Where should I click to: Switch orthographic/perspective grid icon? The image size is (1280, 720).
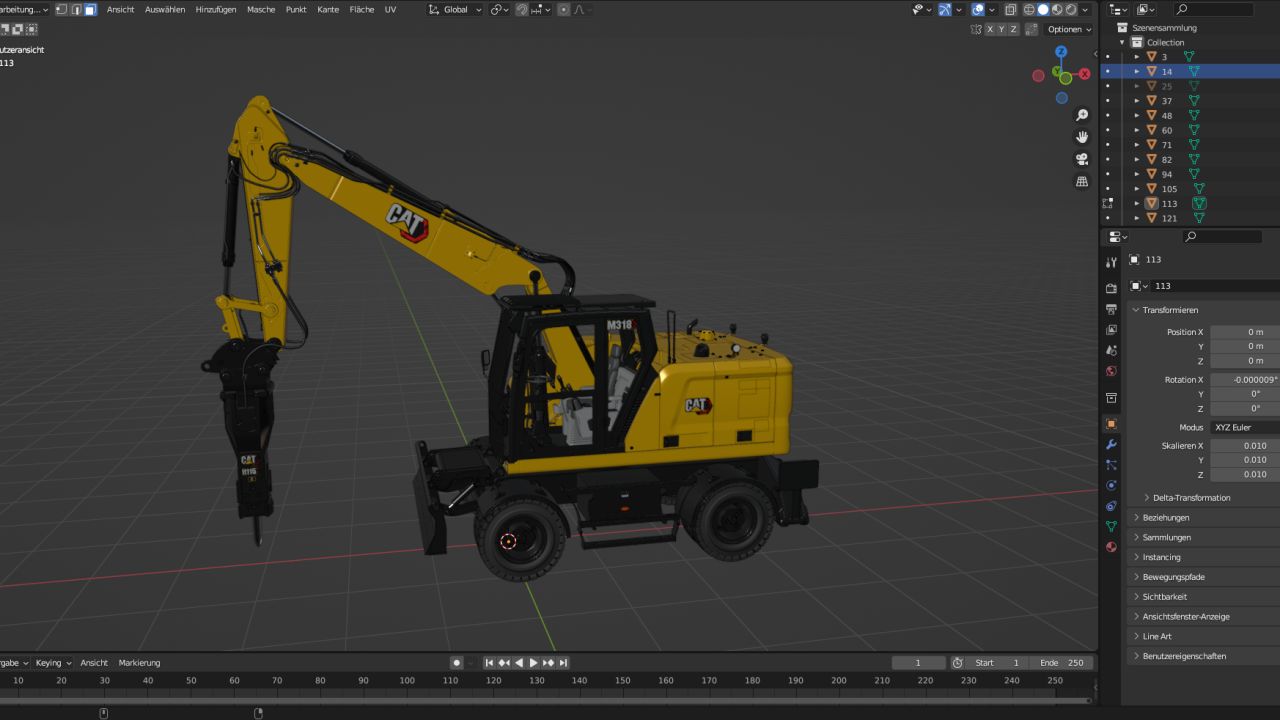click(1082, 181)
